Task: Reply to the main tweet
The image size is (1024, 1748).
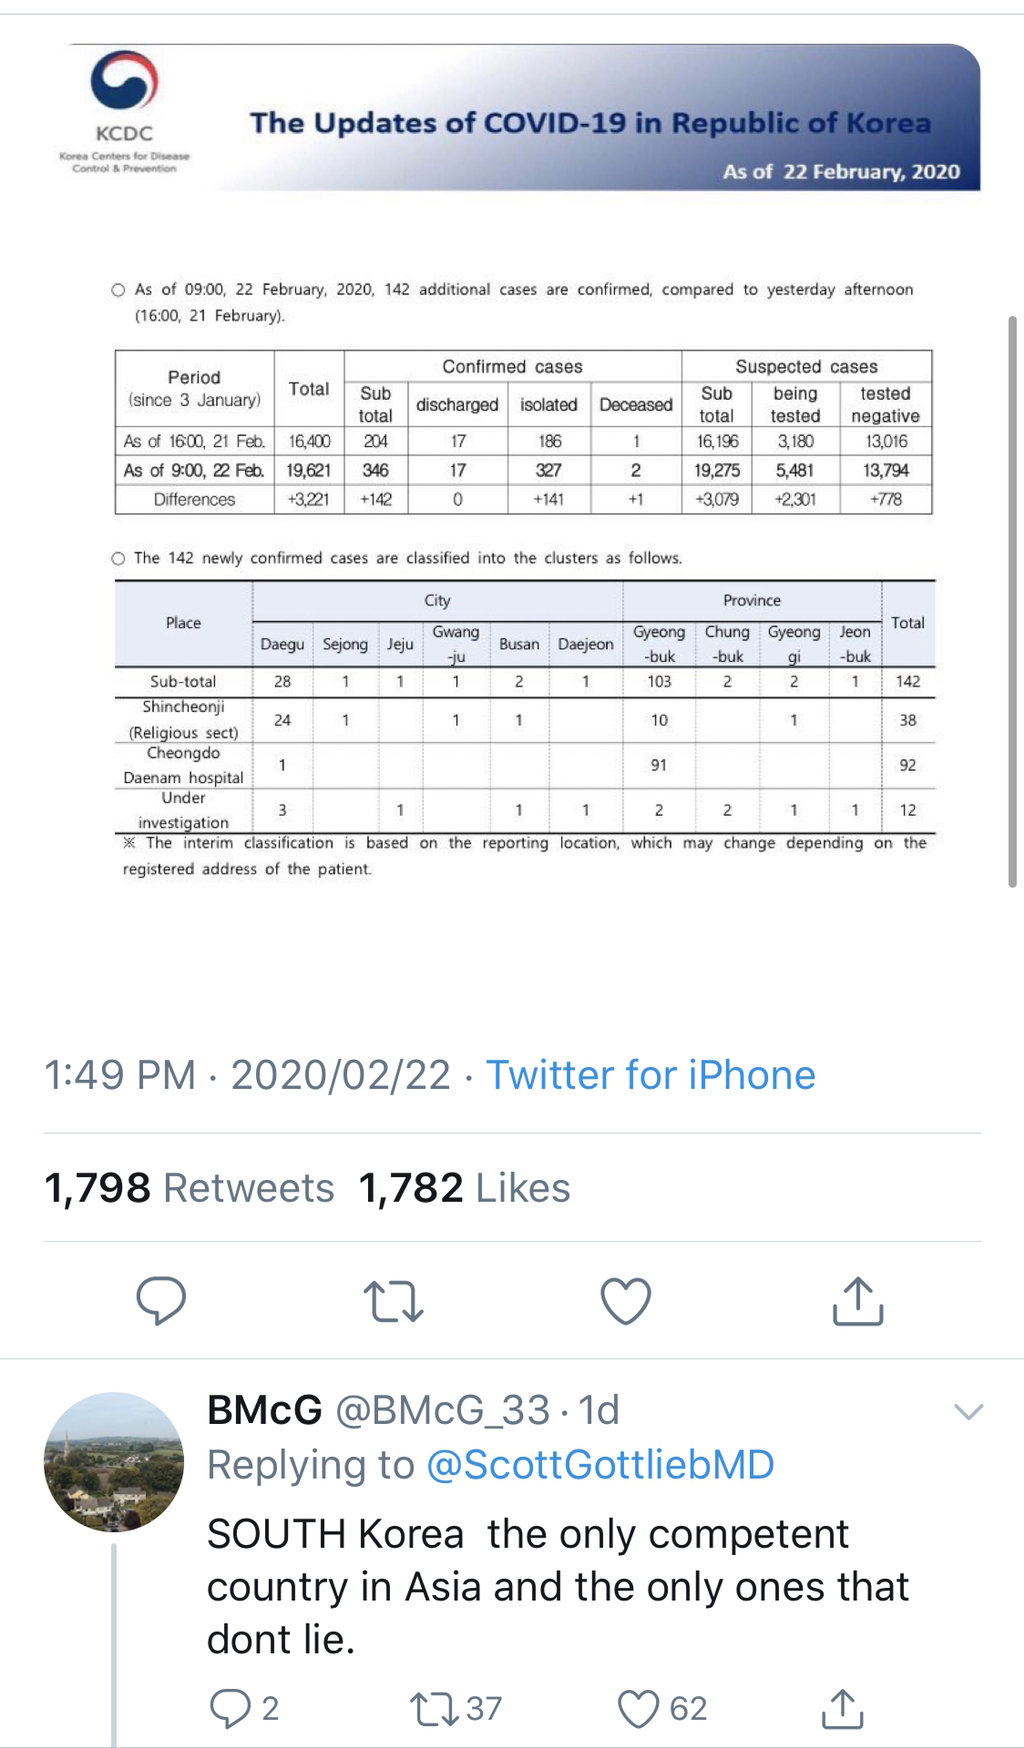Action: (x=161, y=1300)
